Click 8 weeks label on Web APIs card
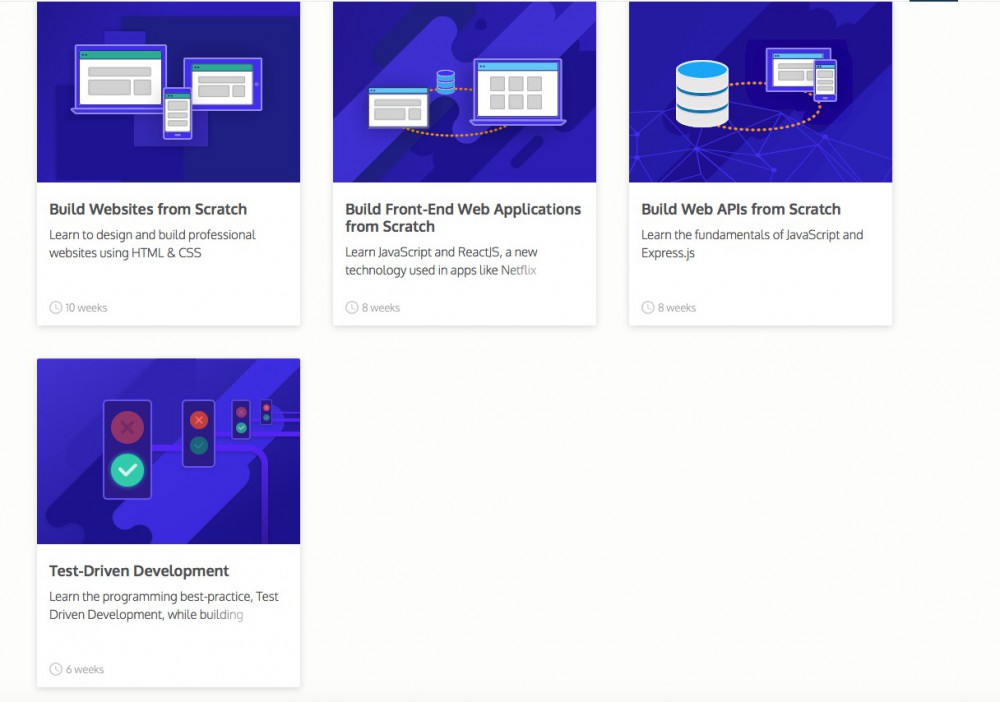Image resolution: width=1000 pixels, height=702 pixels. pos(677,308)
